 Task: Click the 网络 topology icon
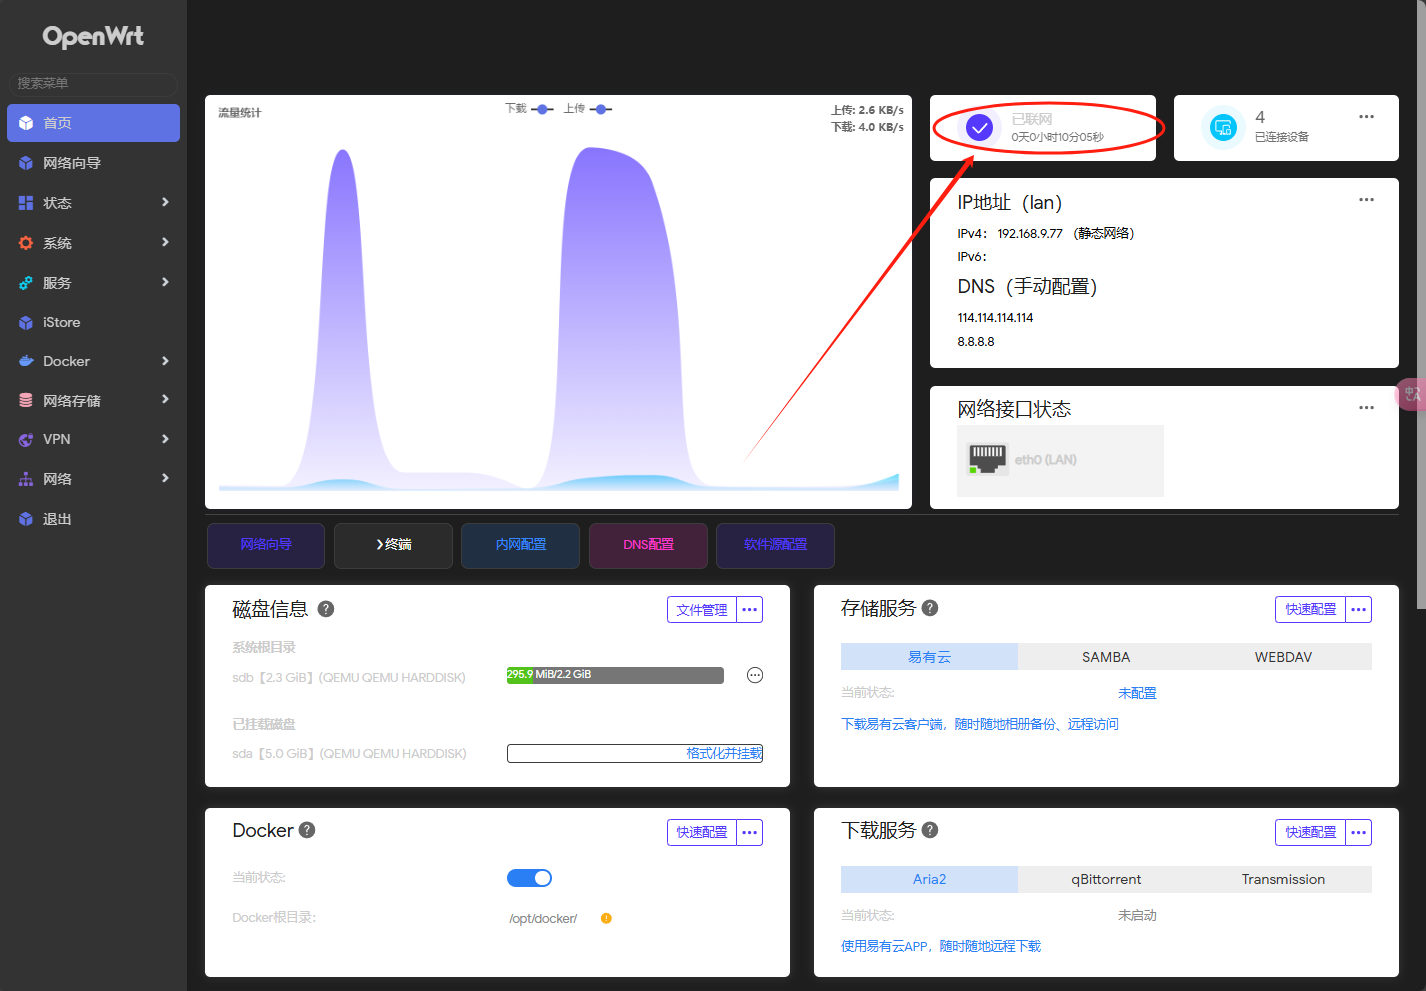click(x=26, y=479)
